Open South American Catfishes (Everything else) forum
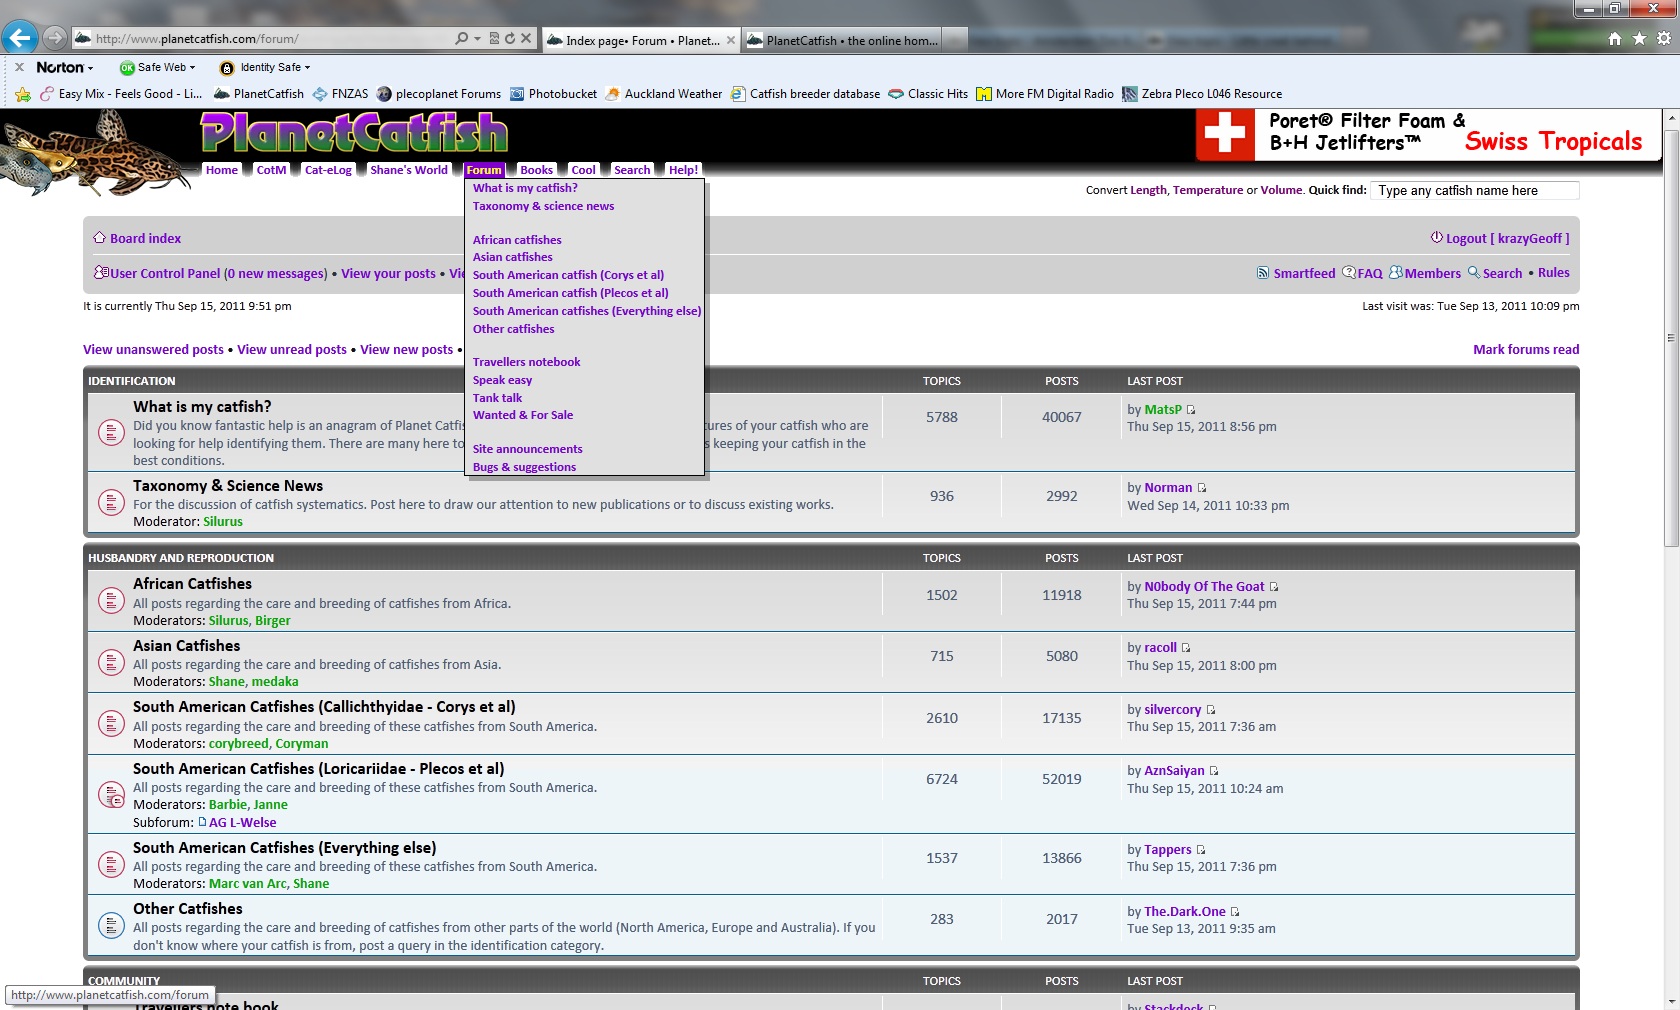The image size is (1680, 1010). (285, 848)
